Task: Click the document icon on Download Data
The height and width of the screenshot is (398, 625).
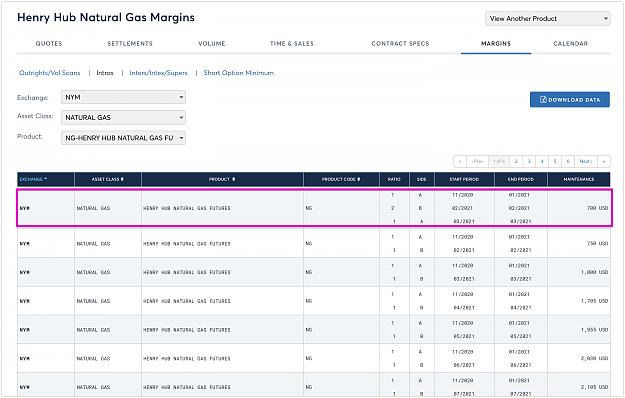Action: pyautogui.click(x=543, y=100)
